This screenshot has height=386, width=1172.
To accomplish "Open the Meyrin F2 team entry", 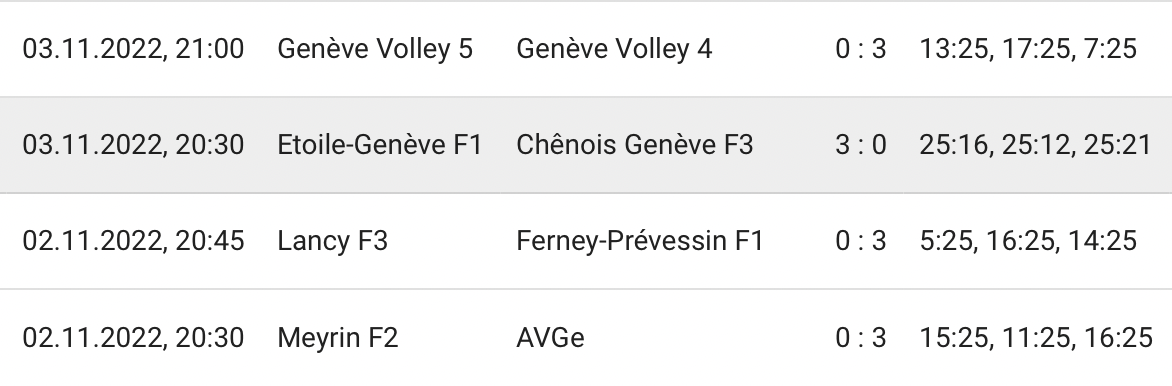I will (x=338, y=337).
